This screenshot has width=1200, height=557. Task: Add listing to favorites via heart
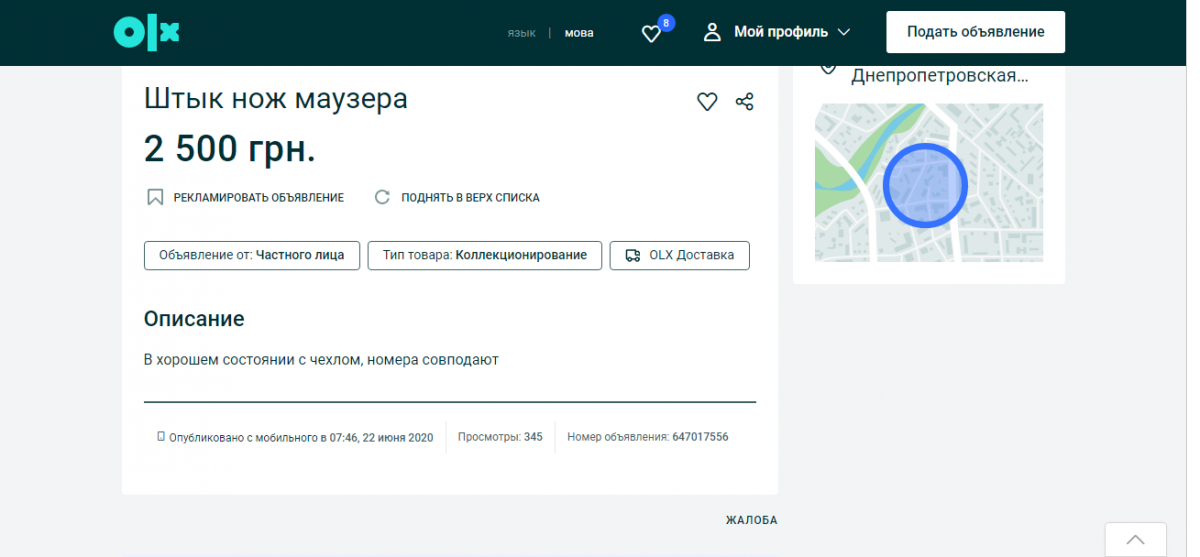(707, 101)
